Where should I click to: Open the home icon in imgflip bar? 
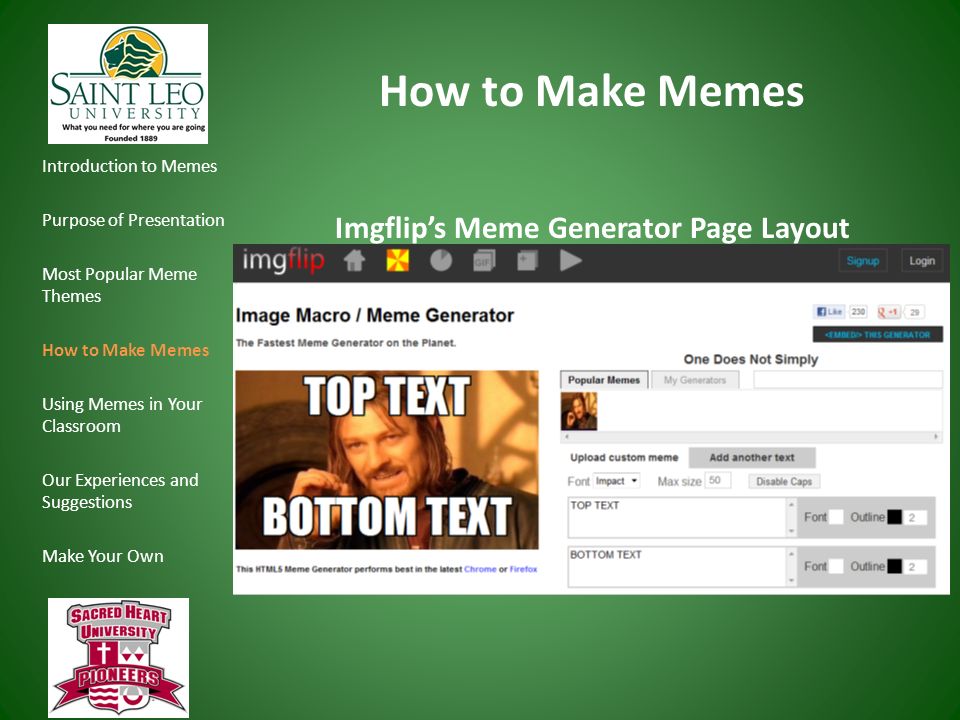click(x=354, y=260)
